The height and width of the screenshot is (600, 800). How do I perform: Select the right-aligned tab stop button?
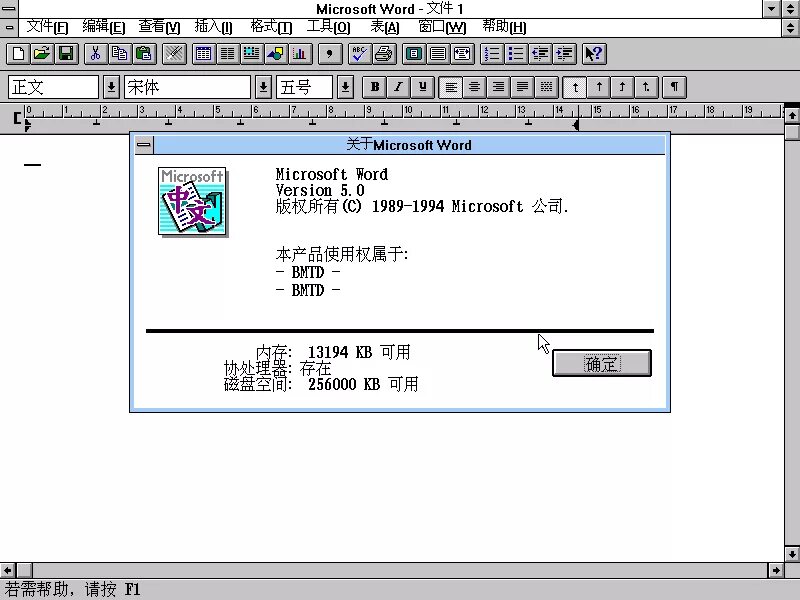tap(622, 87)
